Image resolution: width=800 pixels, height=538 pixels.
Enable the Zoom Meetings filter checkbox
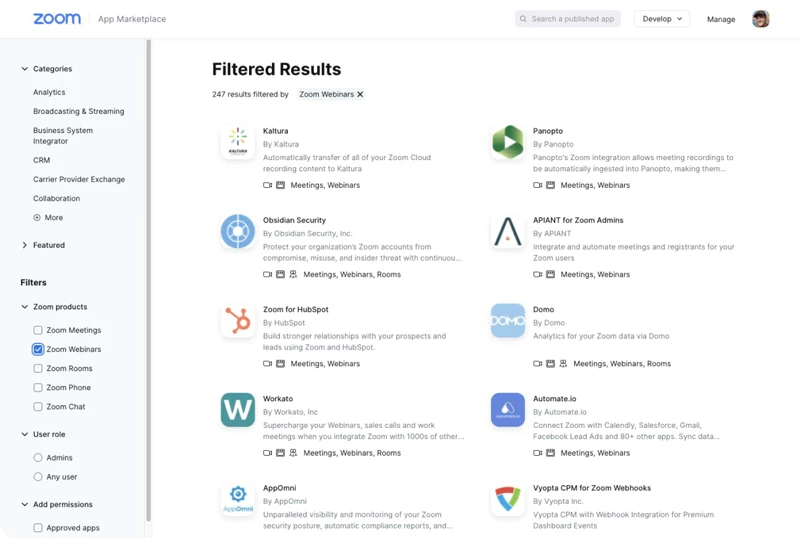point(38,330)
